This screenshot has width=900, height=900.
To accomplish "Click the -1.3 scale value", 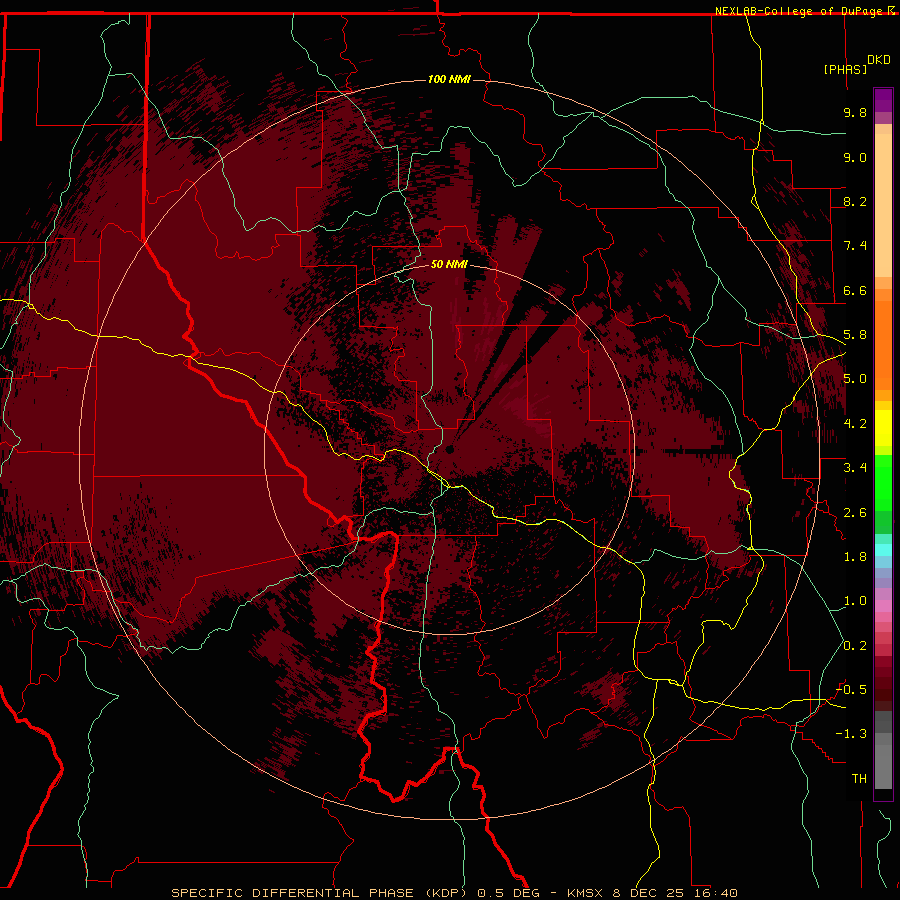I will [851, 734].
